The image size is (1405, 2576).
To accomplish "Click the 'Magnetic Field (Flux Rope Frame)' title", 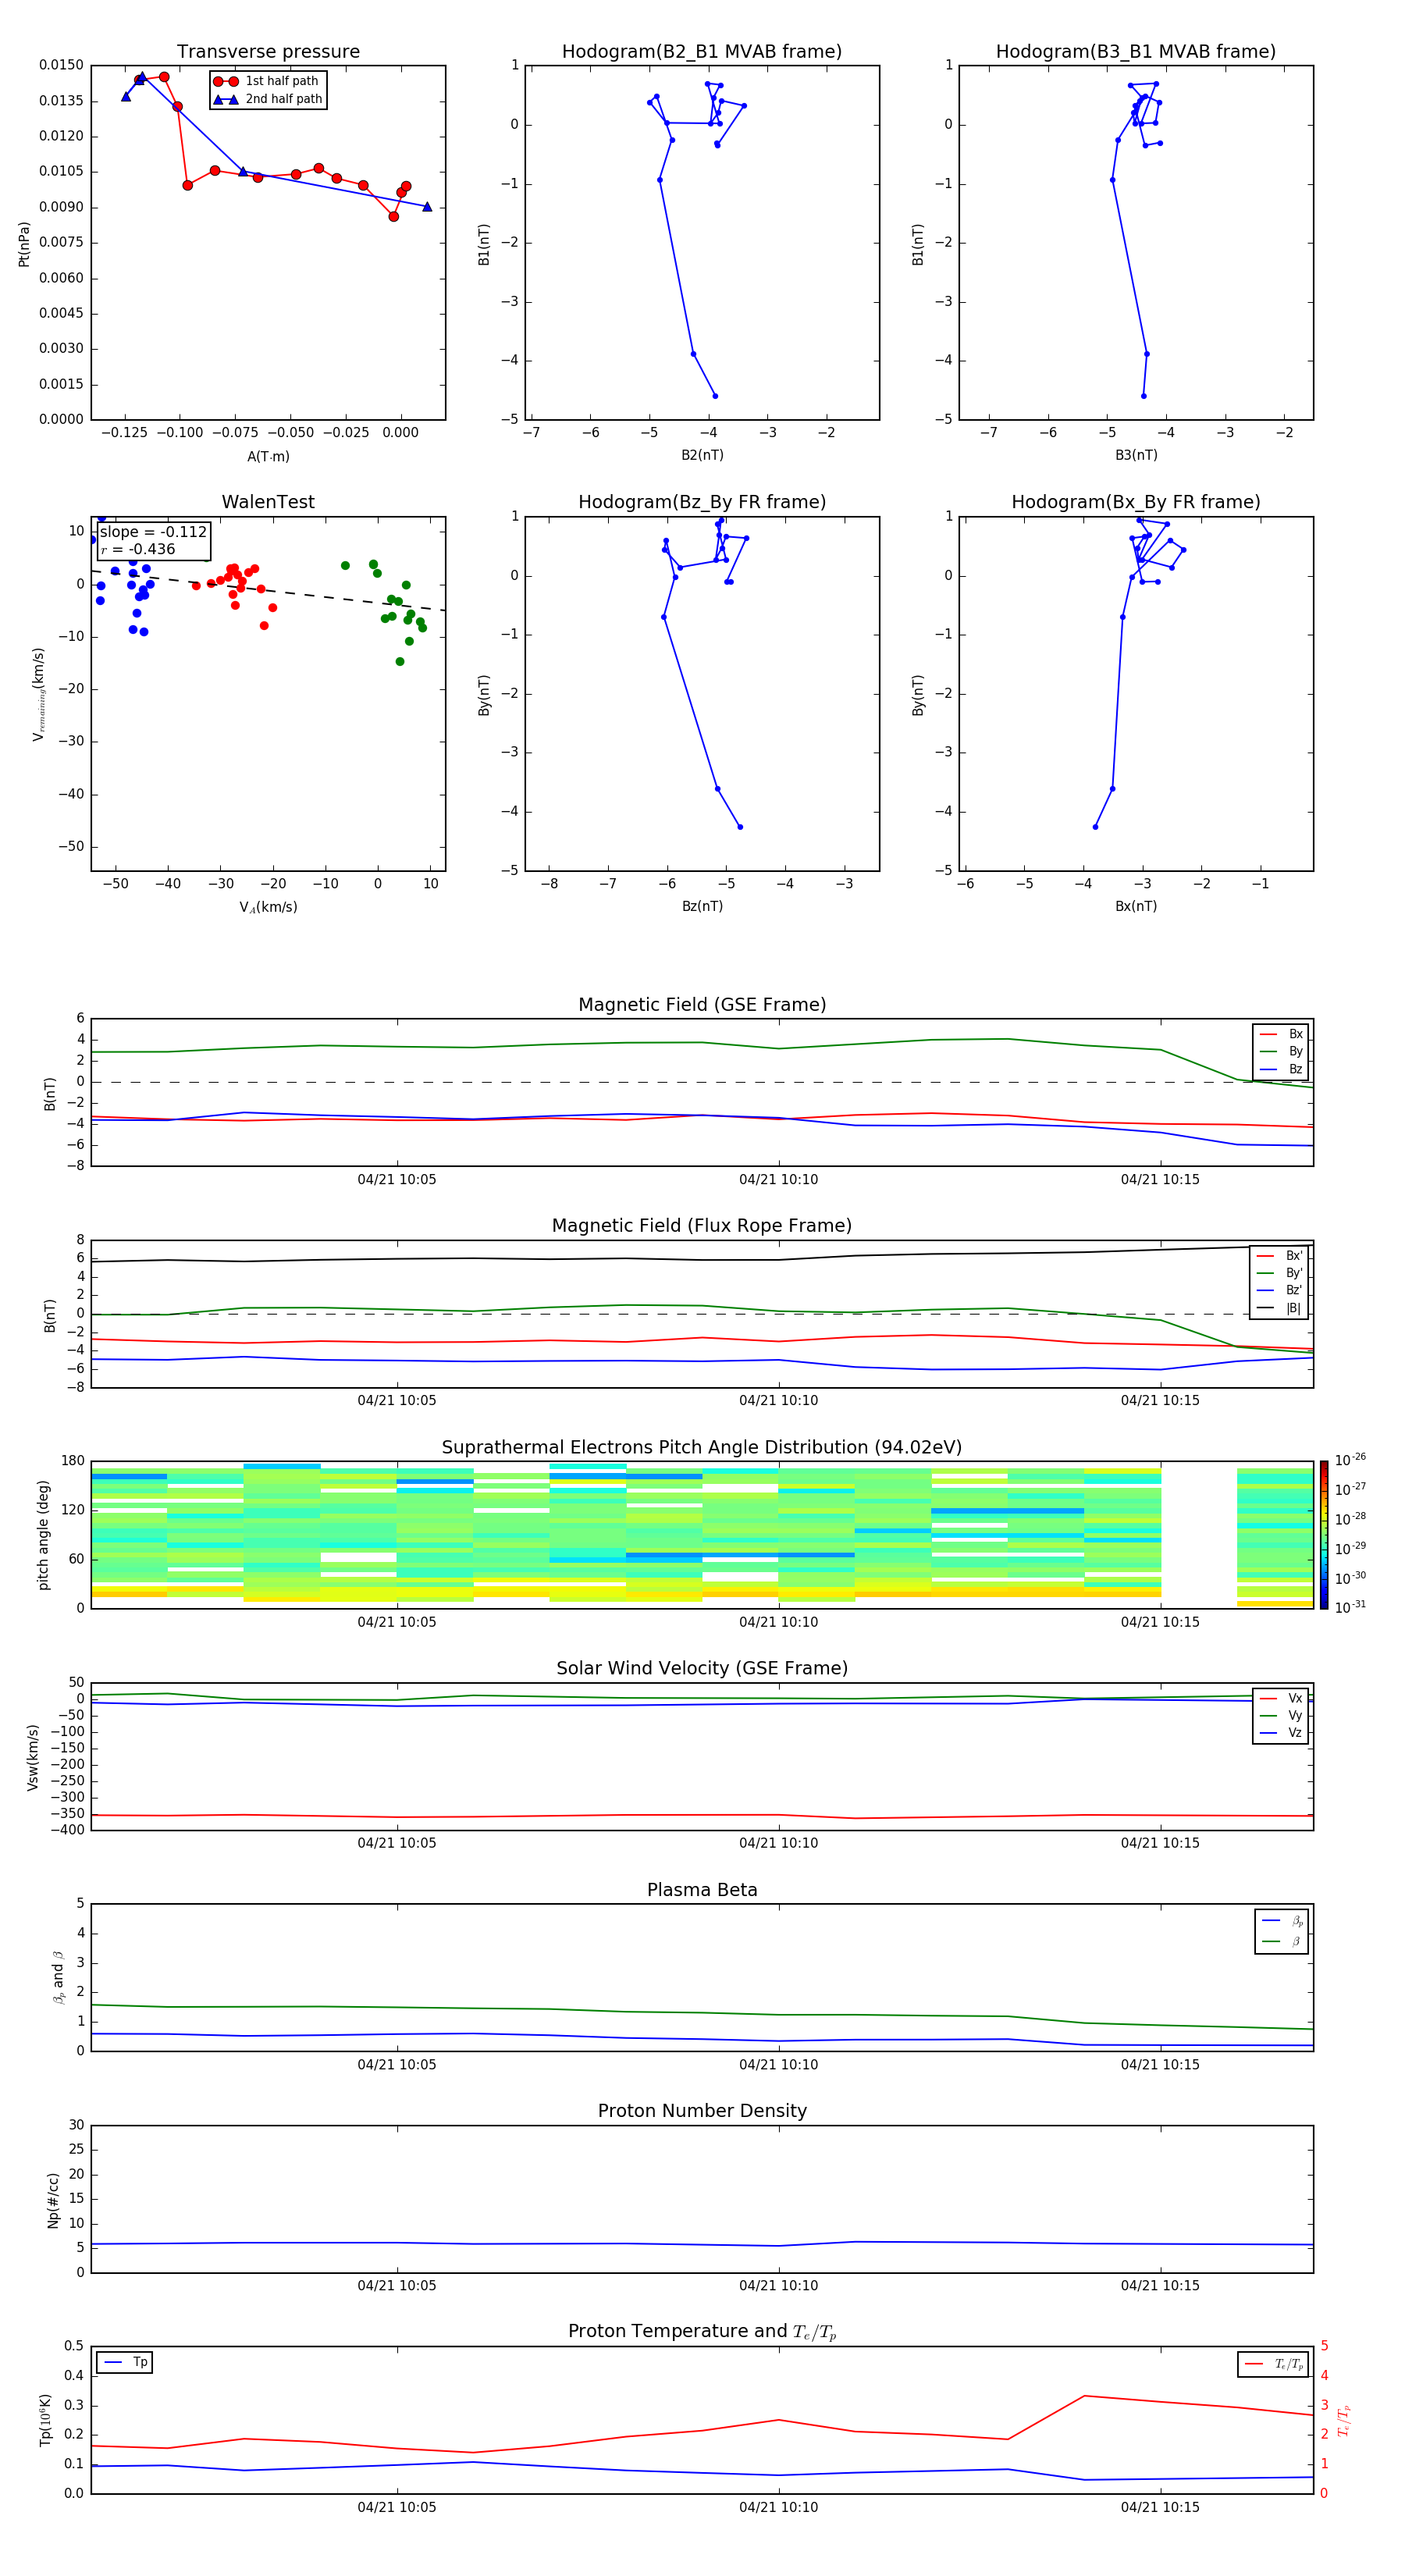I will [702, 1226].
